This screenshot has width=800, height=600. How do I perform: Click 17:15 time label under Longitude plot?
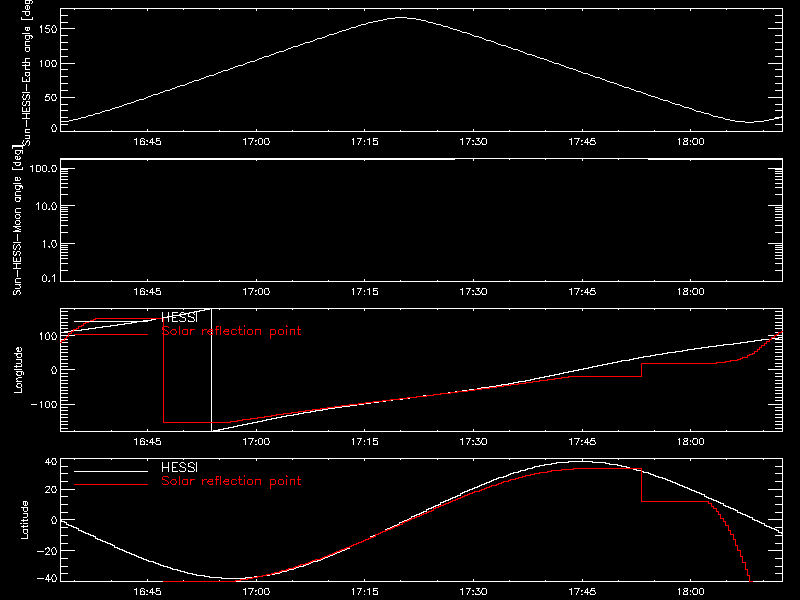(x=365, y=442)
